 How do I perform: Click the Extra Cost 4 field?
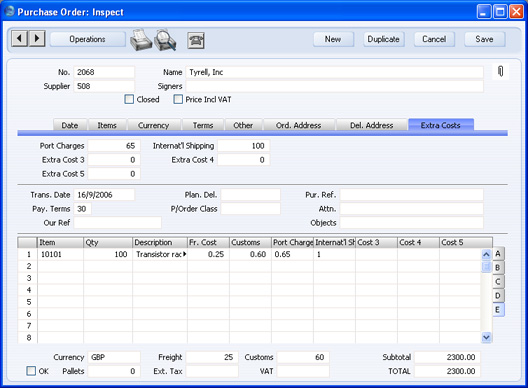click(x=243, y=160)
